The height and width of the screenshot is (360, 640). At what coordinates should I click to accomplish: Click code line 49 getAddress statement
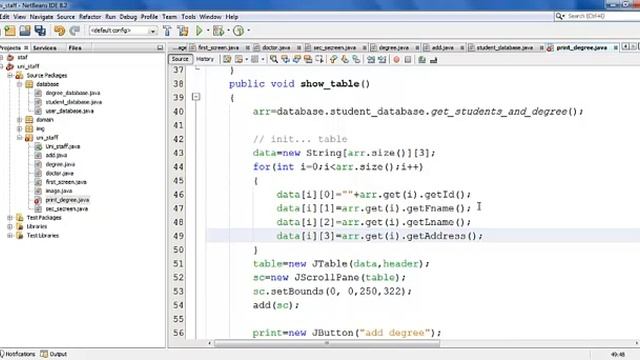point(379,236)
